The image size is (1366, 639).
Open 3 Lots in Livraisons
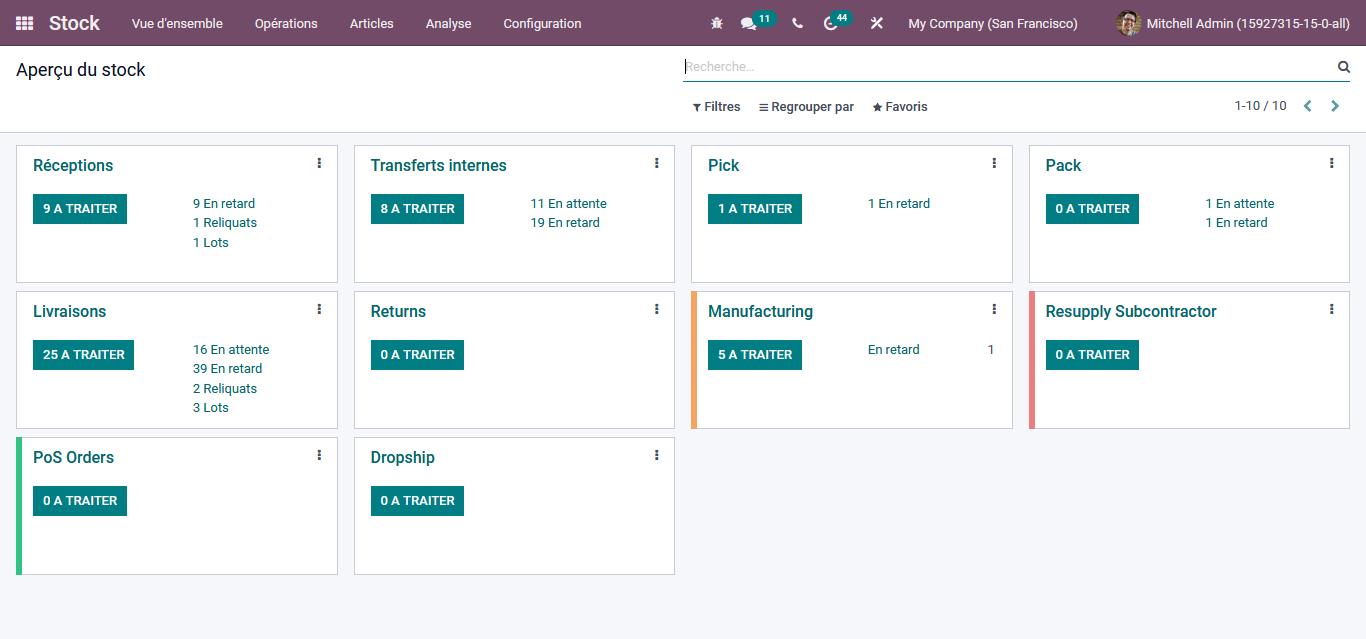tap(211, 408)
